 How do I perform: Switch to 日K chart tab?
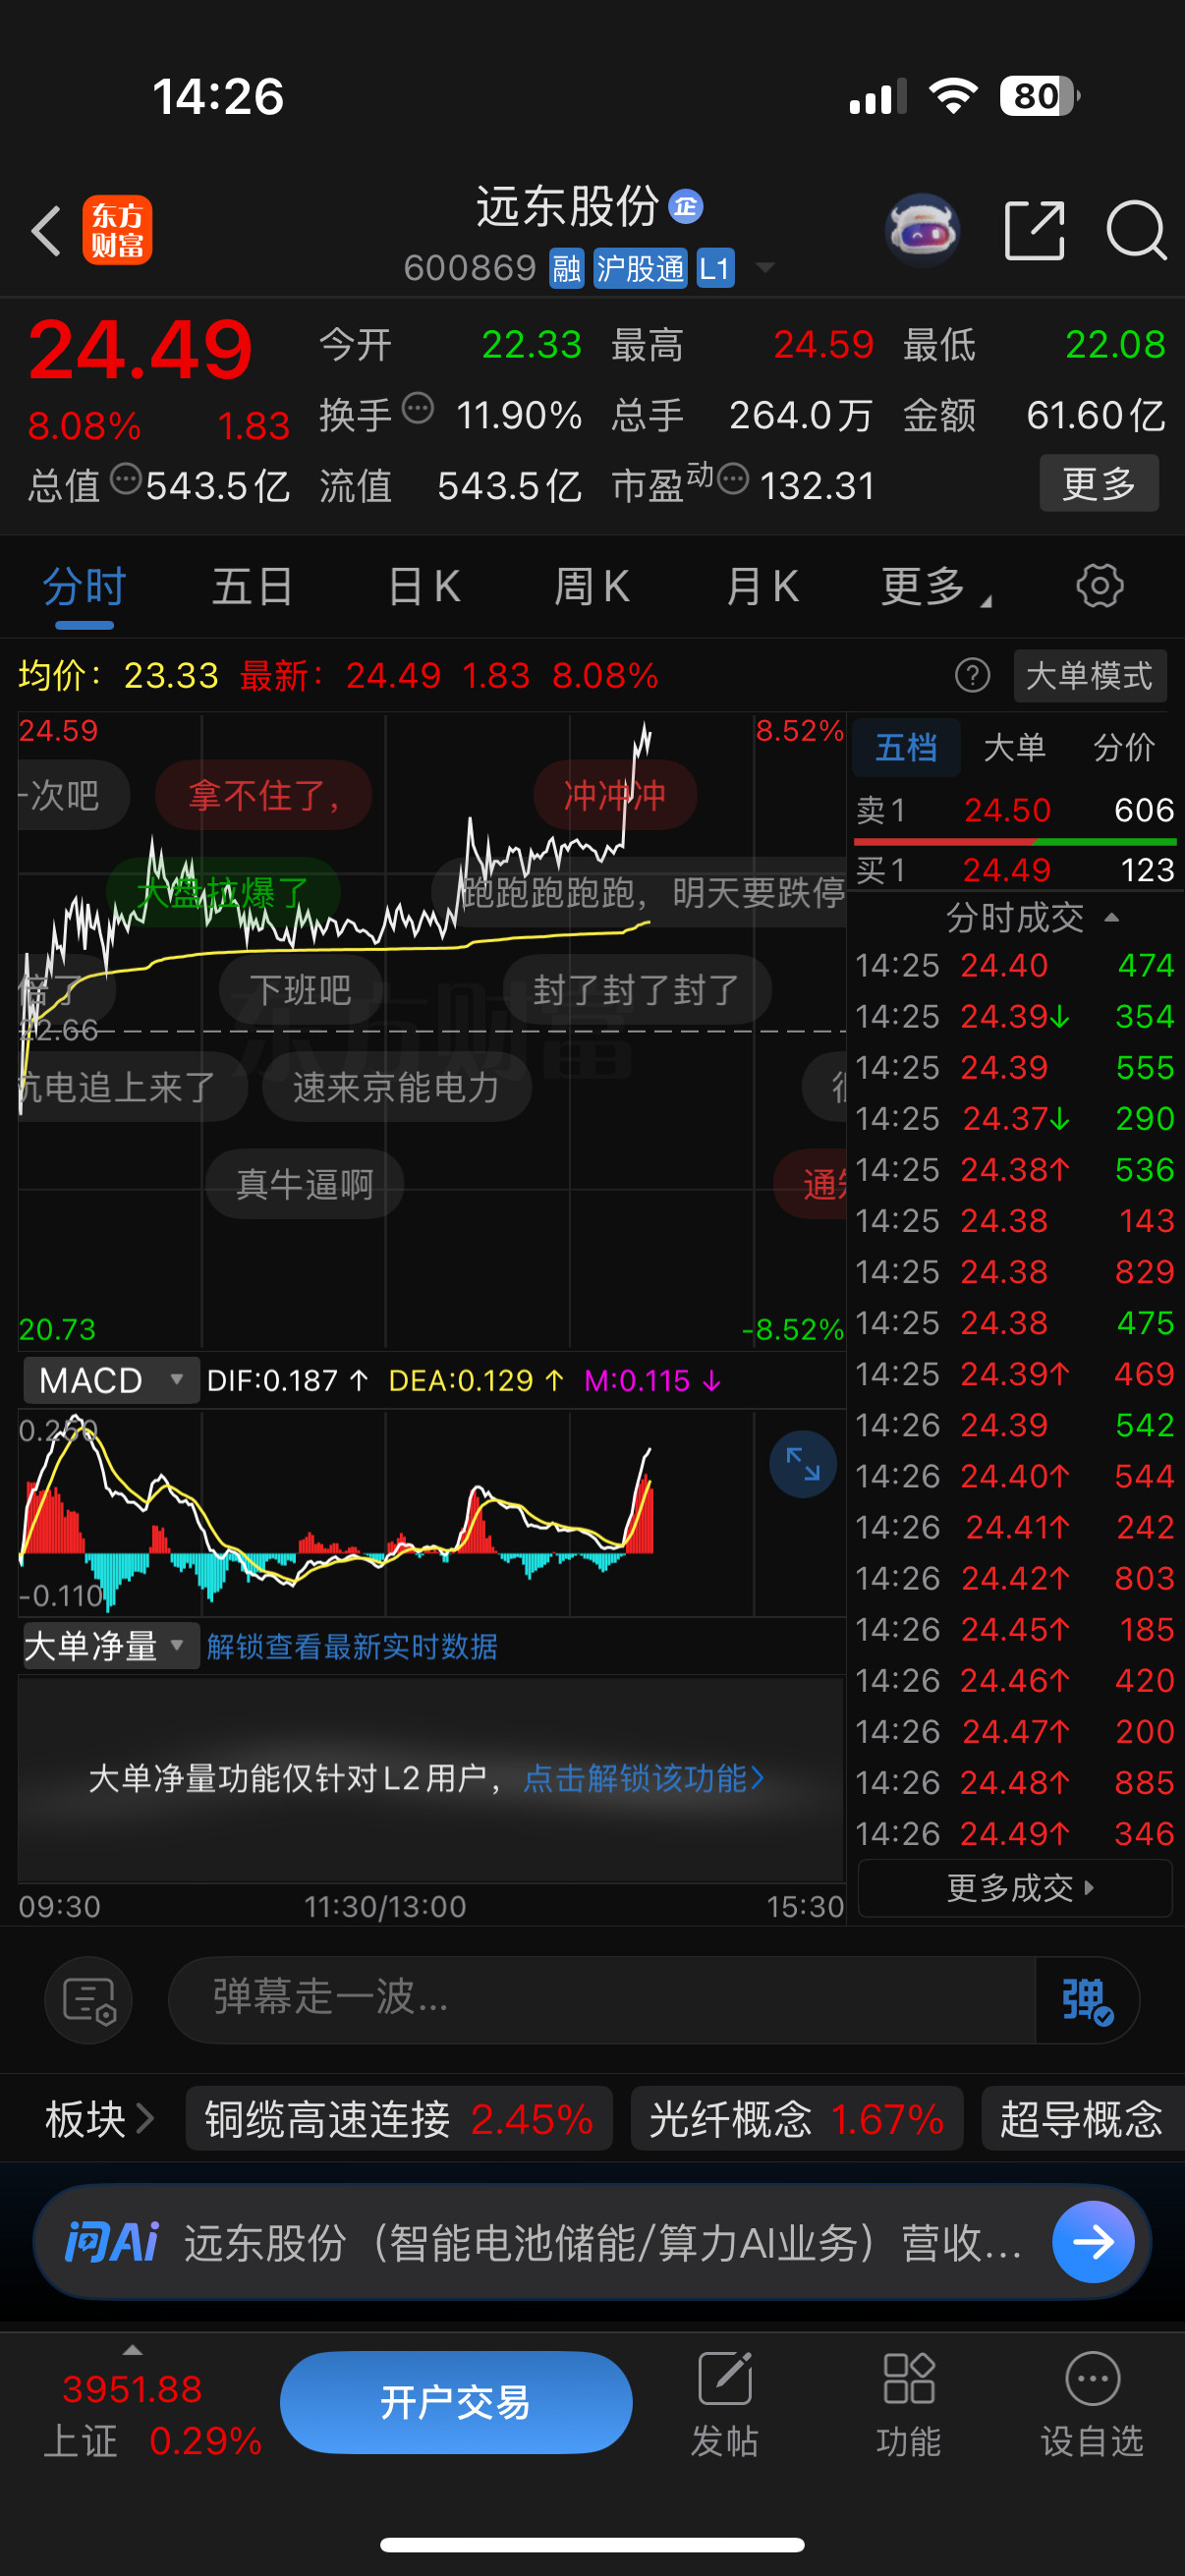point(424,587)
